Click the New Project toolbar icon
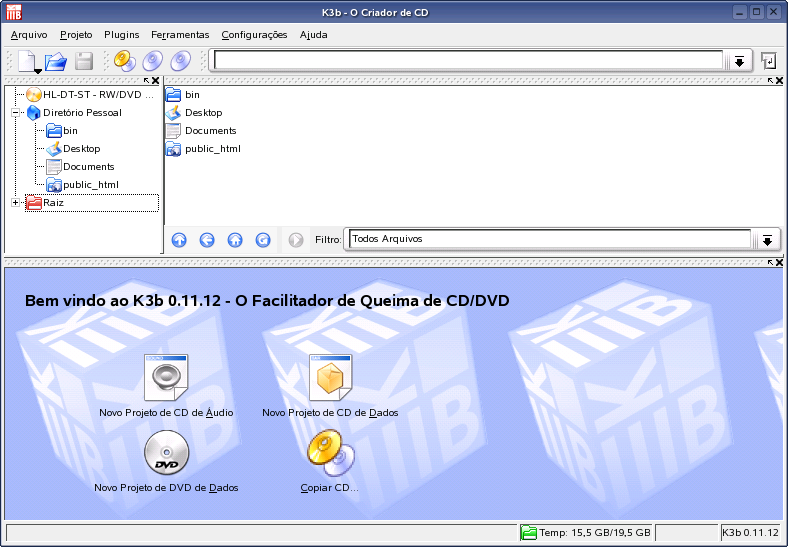The width and height of the screenshot is (788, 547). (x=28, y=61)
